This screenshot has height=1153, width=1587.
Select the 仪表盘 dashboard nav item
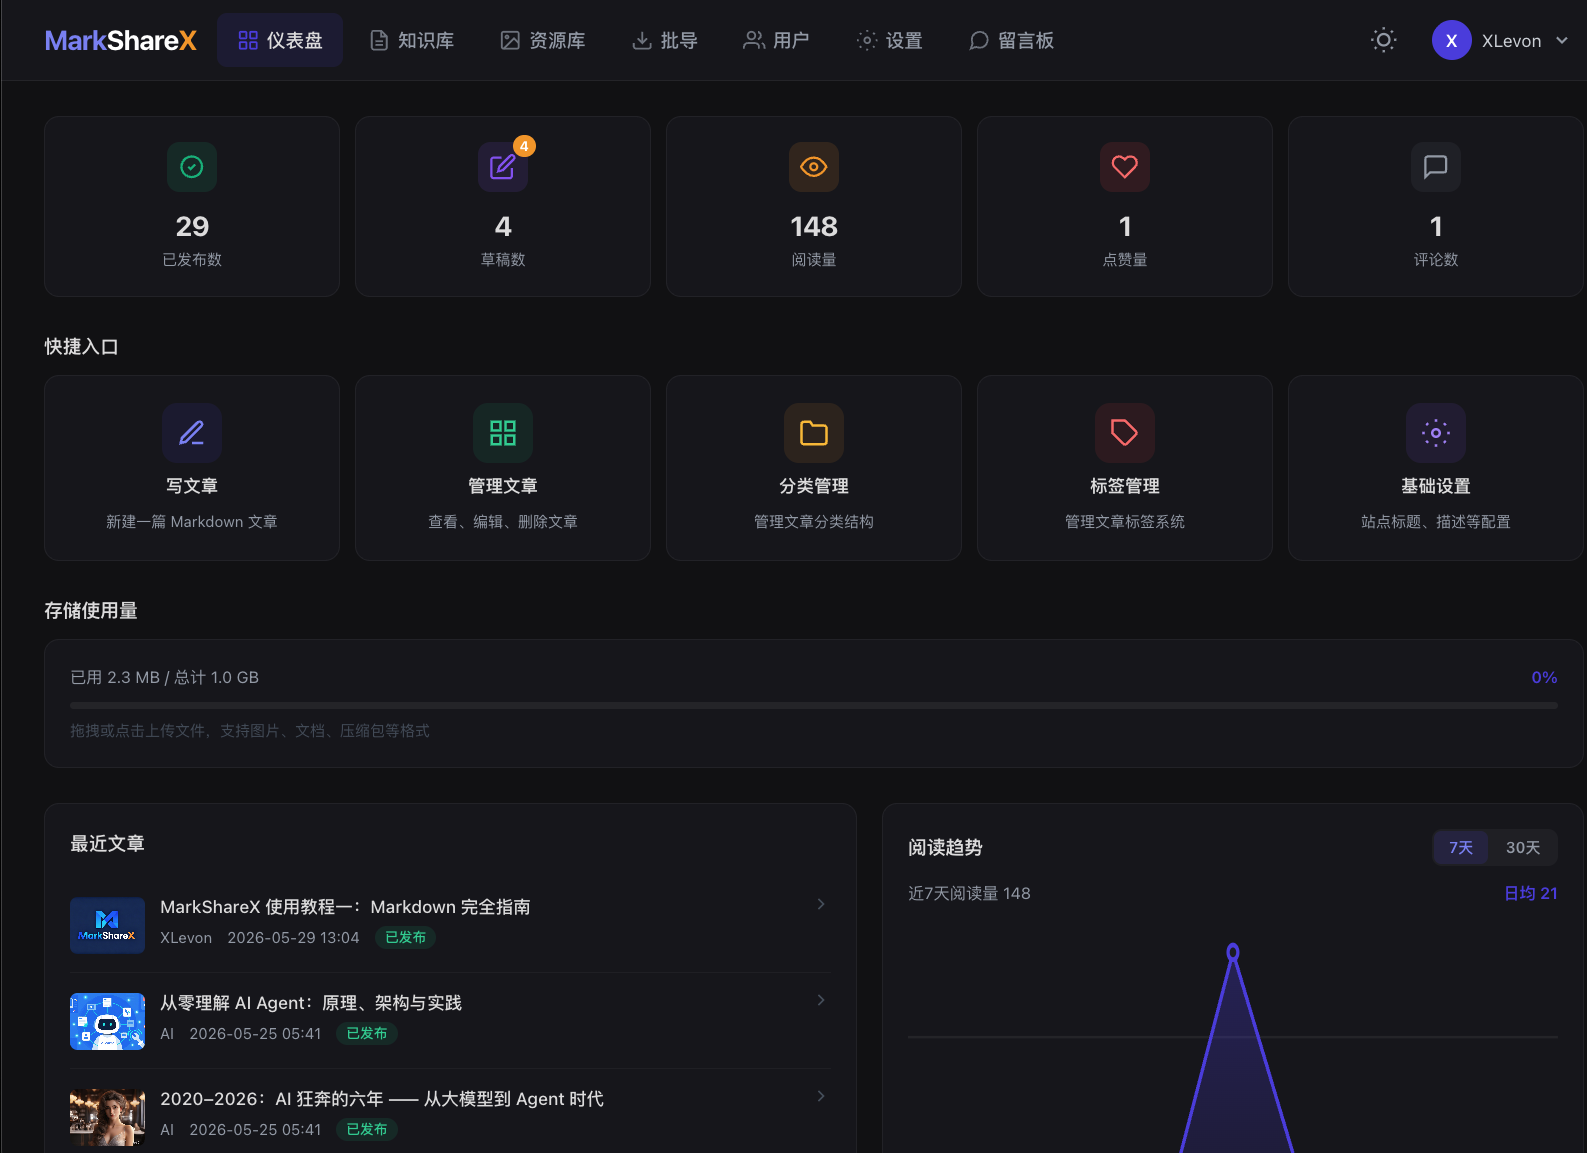pyautogui.click(x=280, y=40)
